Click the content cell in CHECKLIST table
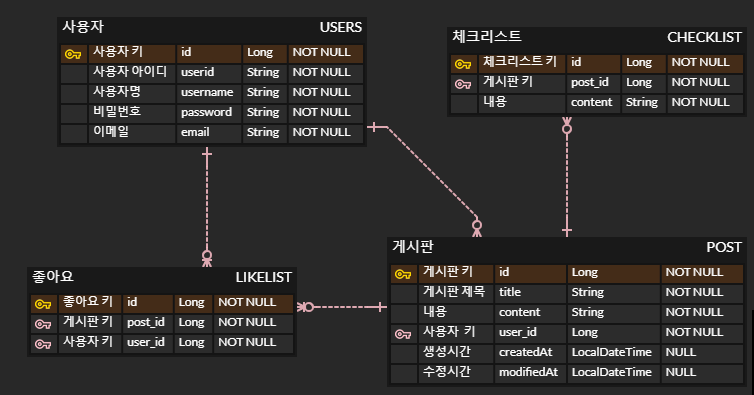 pos(593,103)
